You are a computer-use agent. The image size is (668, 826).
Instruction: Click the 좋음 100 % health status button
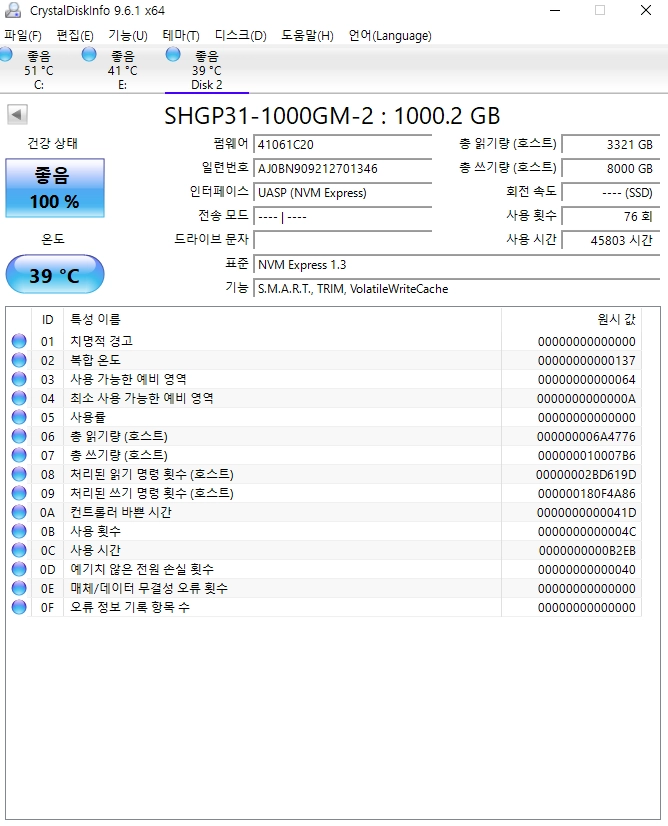[55, 188]
